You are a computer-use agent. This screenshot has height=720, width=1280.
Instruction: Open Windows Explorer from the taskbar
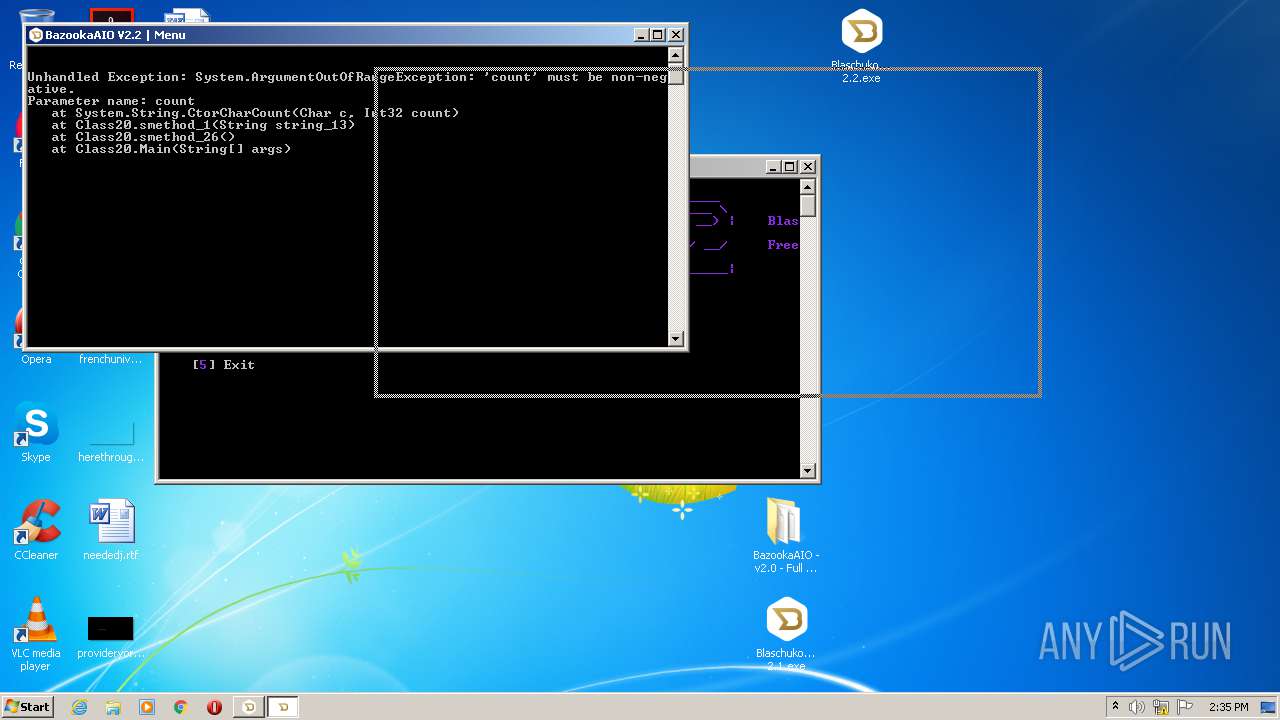point(113,707)
